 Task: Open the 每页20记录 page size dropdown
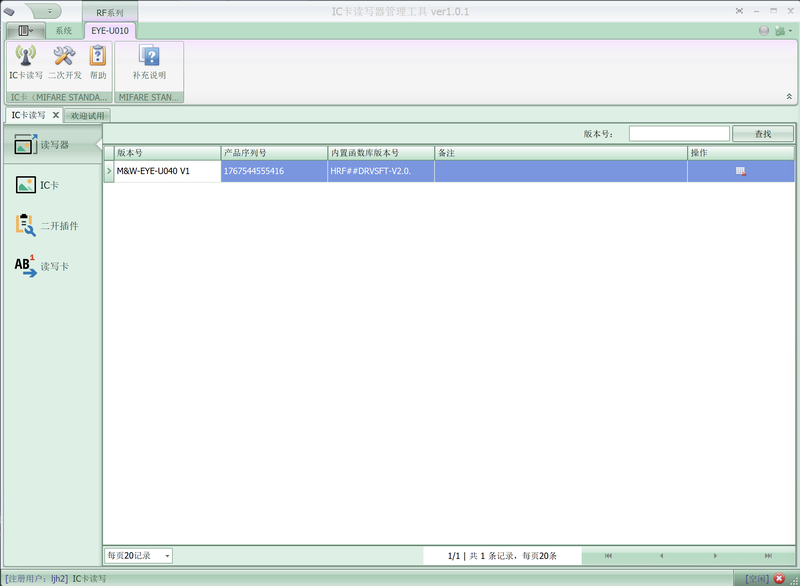[x=139, y=555]
